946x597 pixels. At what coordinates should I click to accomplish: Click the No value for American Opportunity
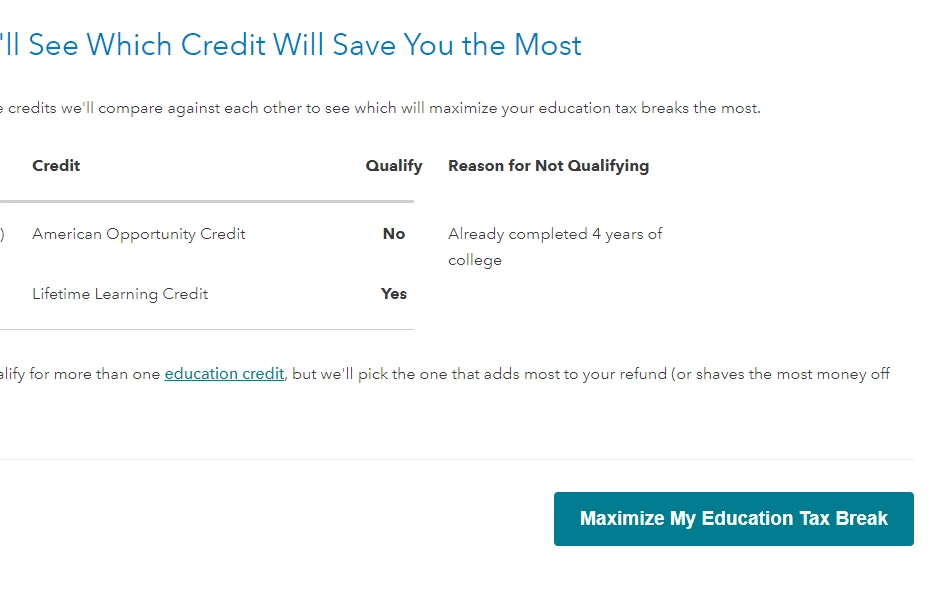click(x=394, y=233)
